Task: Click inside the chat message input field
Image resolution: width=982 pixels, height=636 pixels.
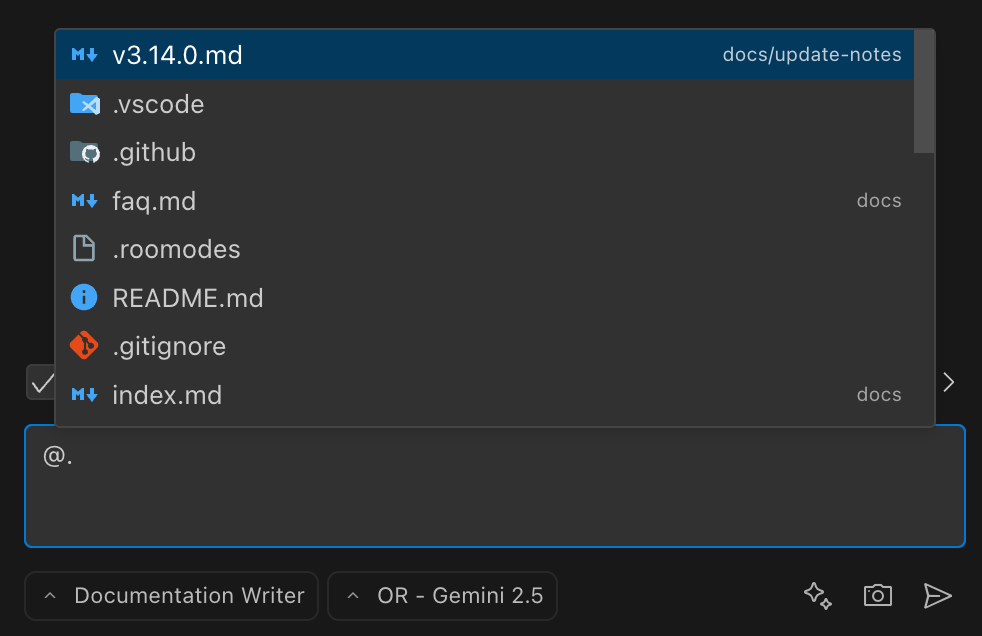Action: click(495, 485)
